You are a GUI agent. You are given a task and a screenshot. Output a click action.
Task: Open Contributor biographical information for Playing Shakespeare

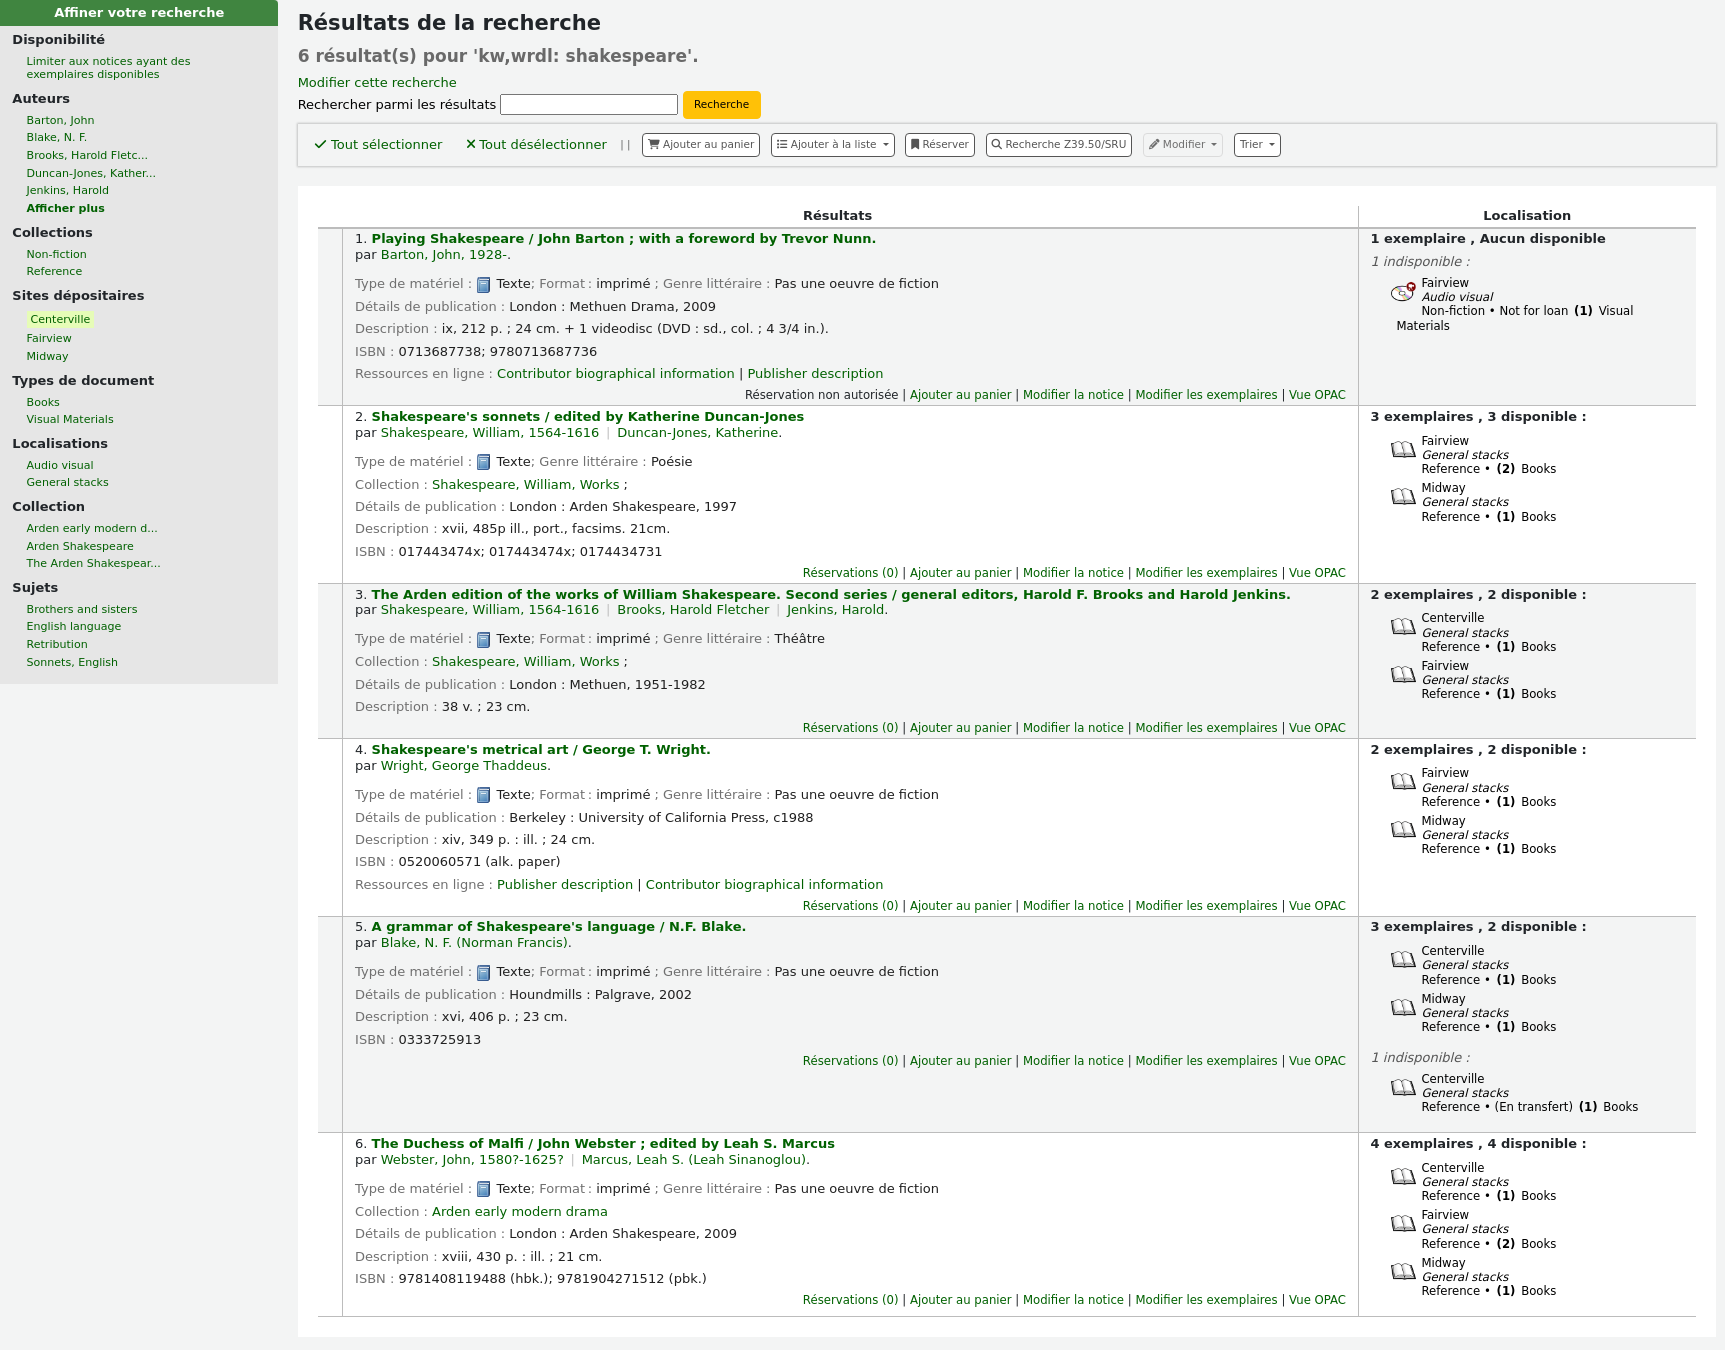(615, 374)
